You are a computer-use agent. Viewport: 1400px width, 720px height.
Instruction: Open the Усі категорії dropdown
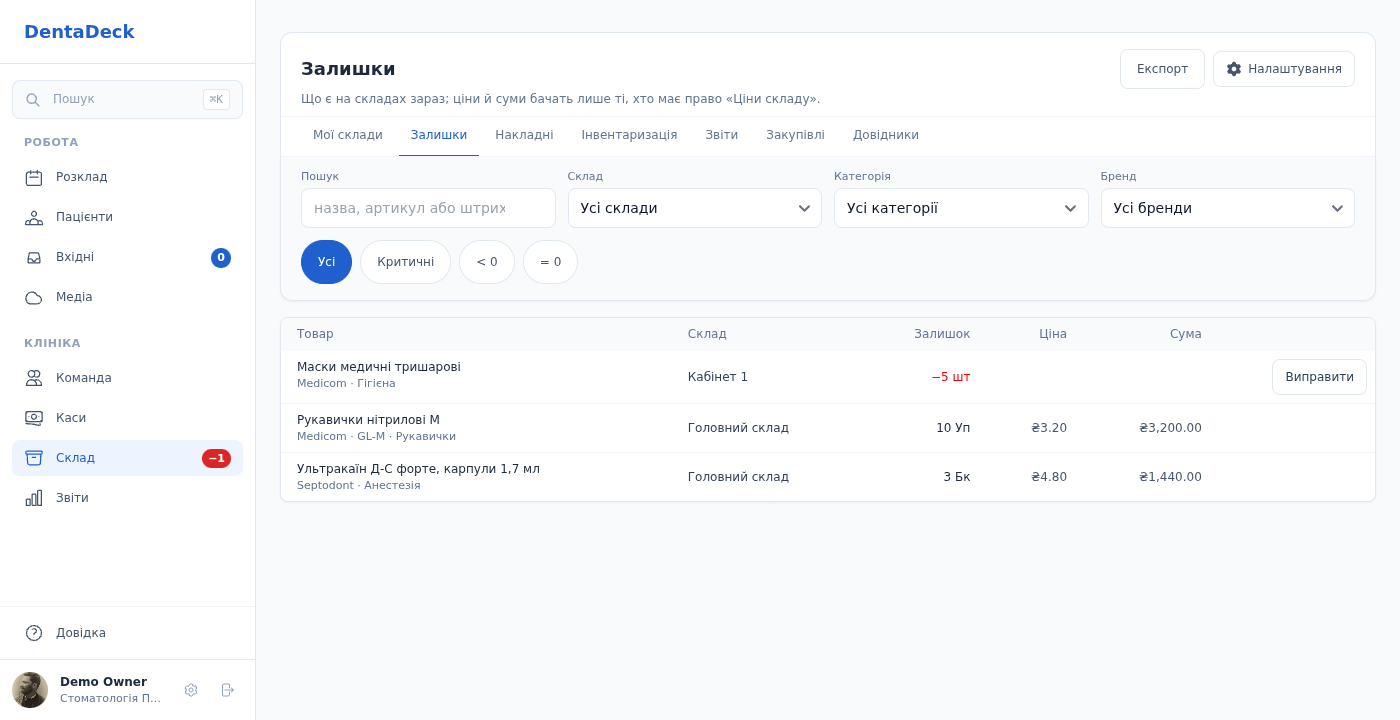click(x=961, y=208)
